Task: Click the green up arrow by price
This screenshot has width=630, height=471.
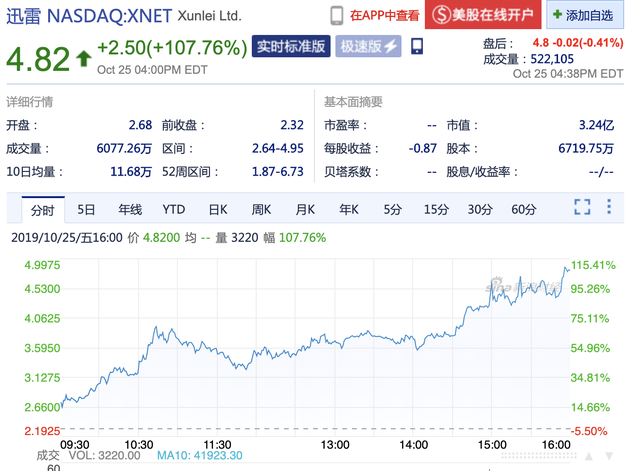Action: pos(82,58)
